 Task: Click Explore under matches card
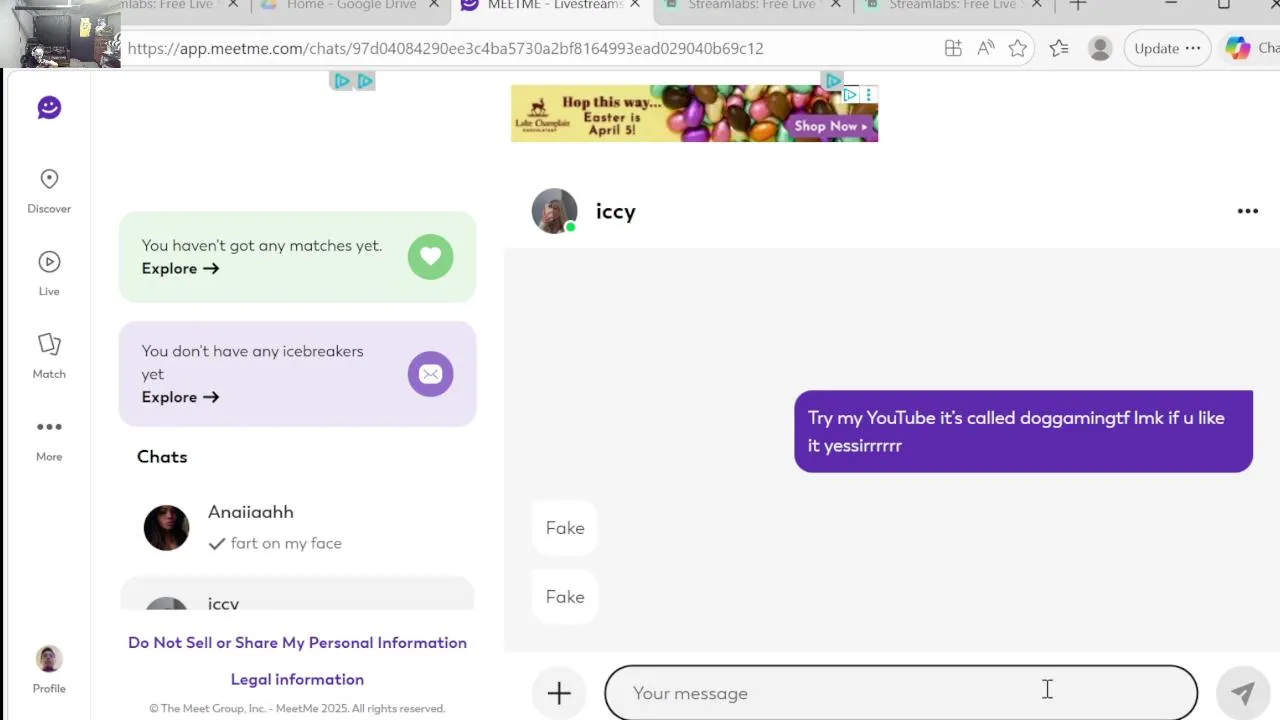[180, 268]
